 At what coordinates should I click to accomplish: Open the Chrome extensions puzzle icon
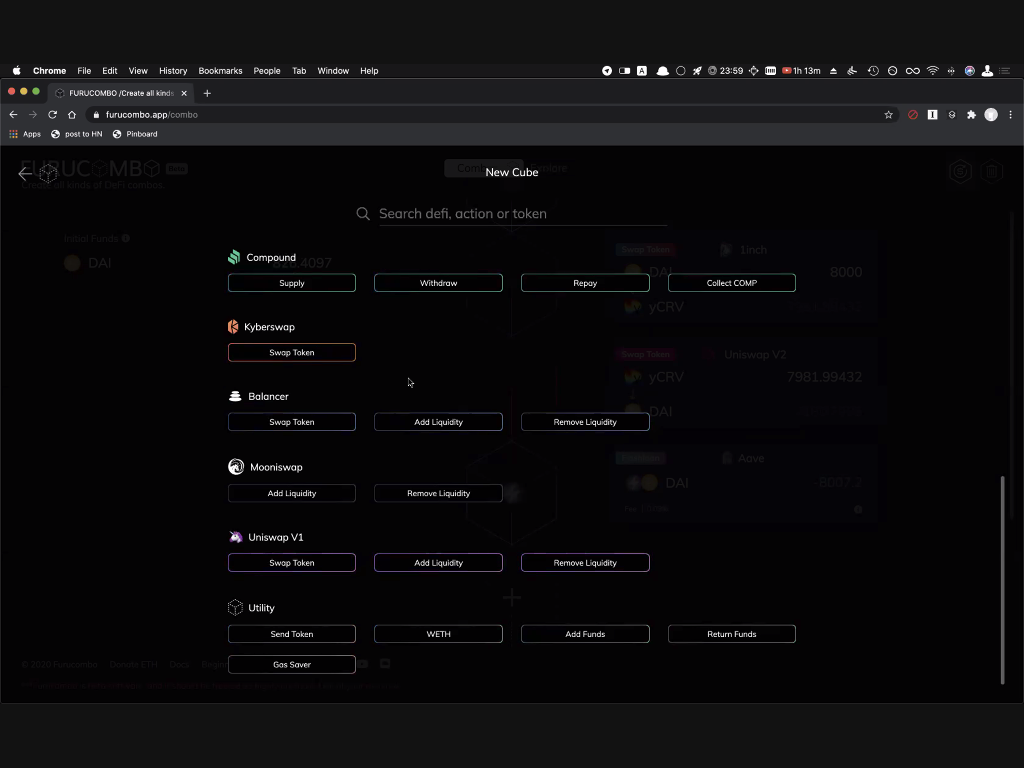(x=971, y=114)
